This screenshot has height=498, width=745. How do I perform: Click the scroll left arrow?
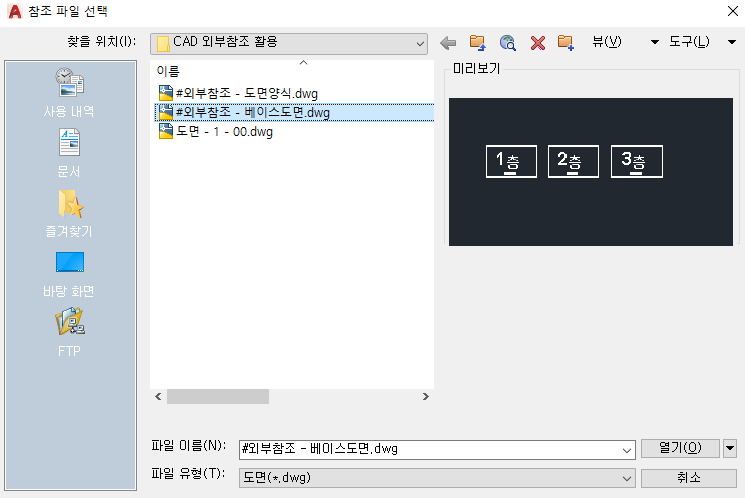pos(158,396)
